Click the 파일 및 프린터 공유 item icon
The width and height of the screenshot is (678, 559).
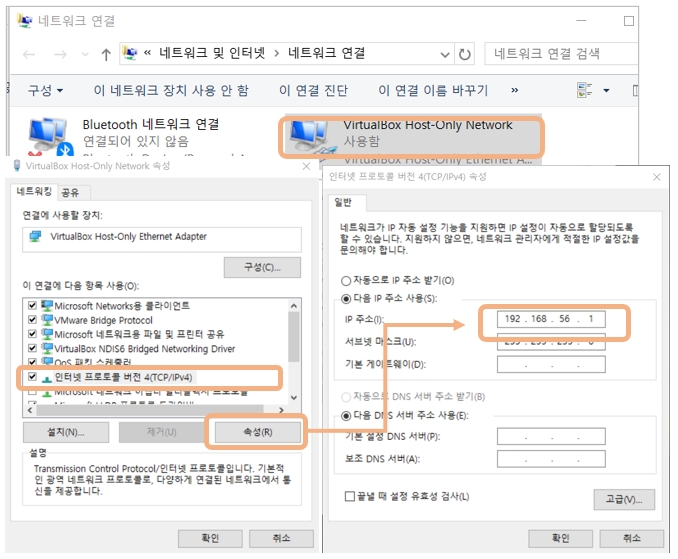(47, 334)
